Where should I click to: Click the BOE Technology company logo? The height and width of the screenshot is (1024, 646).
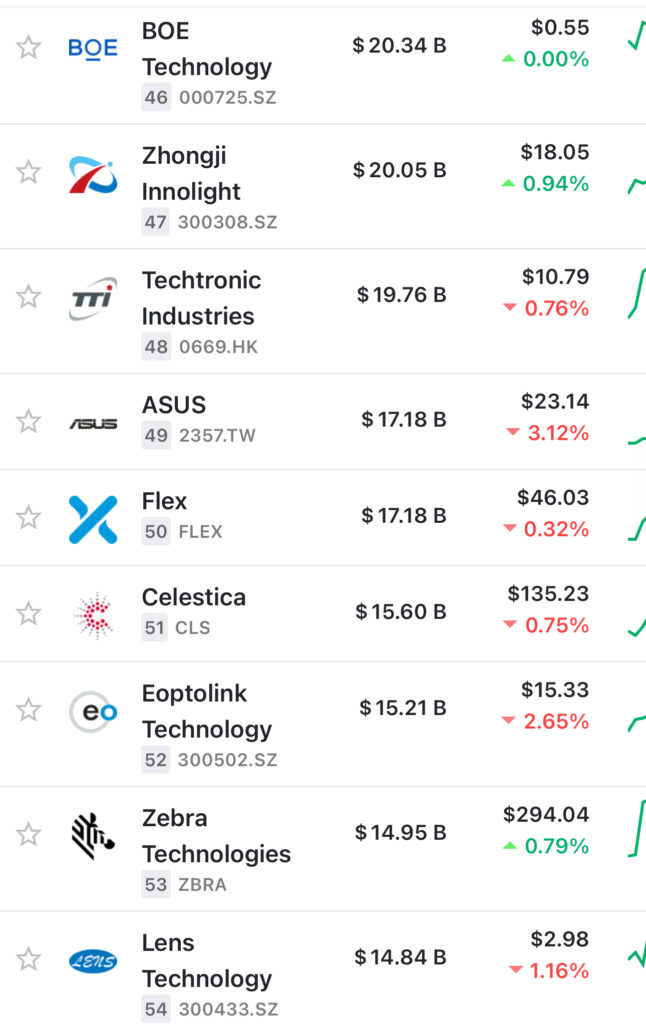tap(93, 47)
